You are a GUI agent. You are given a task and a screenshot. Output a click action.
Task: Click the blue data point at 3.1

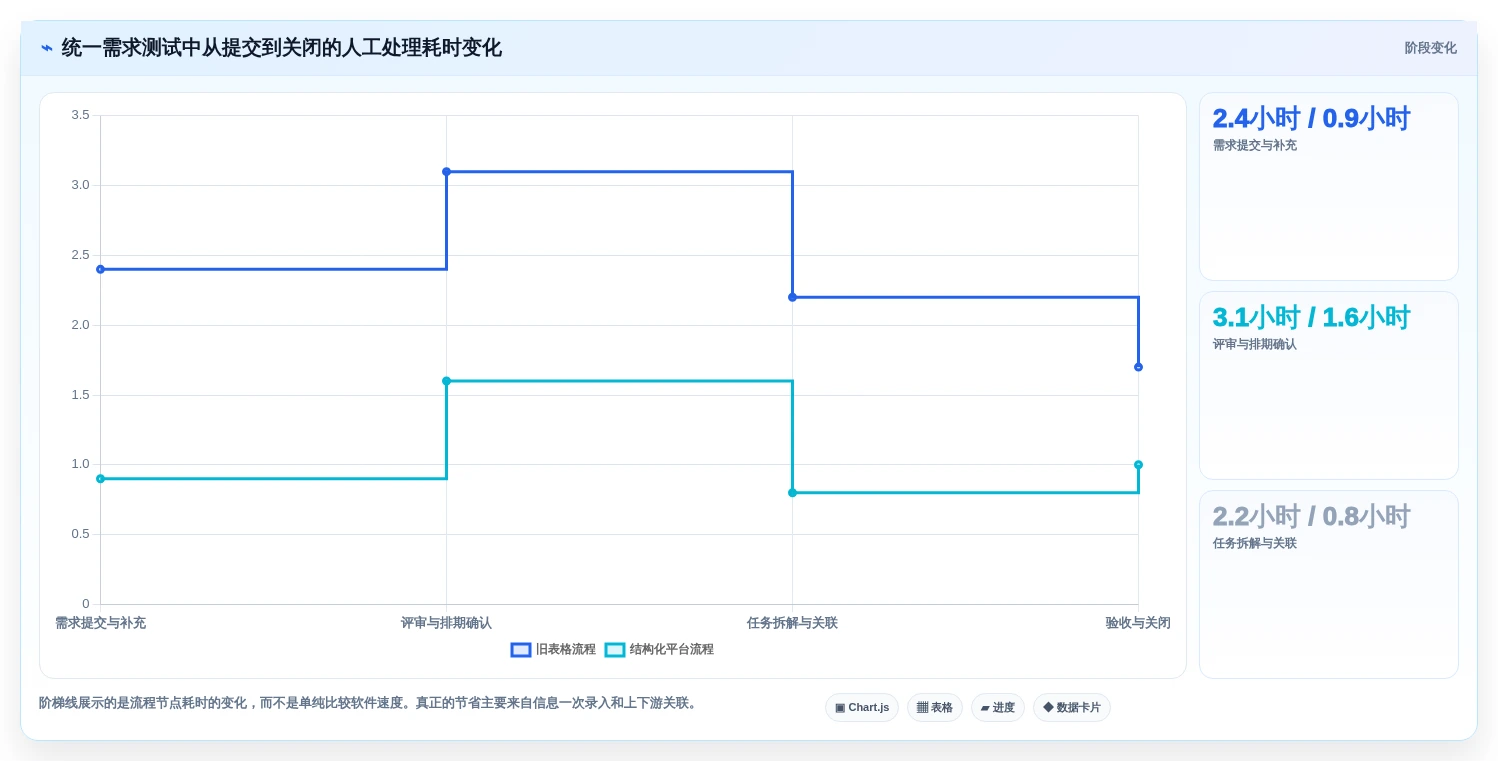446,172
